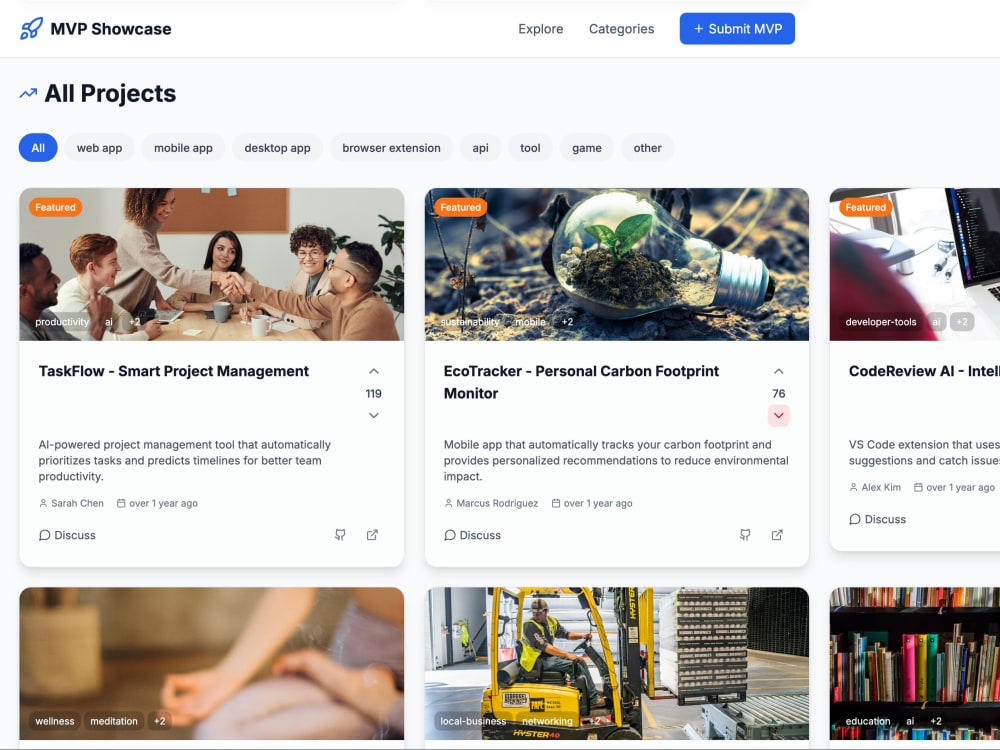The width and height of the screenshot is (1000, 750).
Task: Click the Submit MVP button
Action: coord(737,29)
